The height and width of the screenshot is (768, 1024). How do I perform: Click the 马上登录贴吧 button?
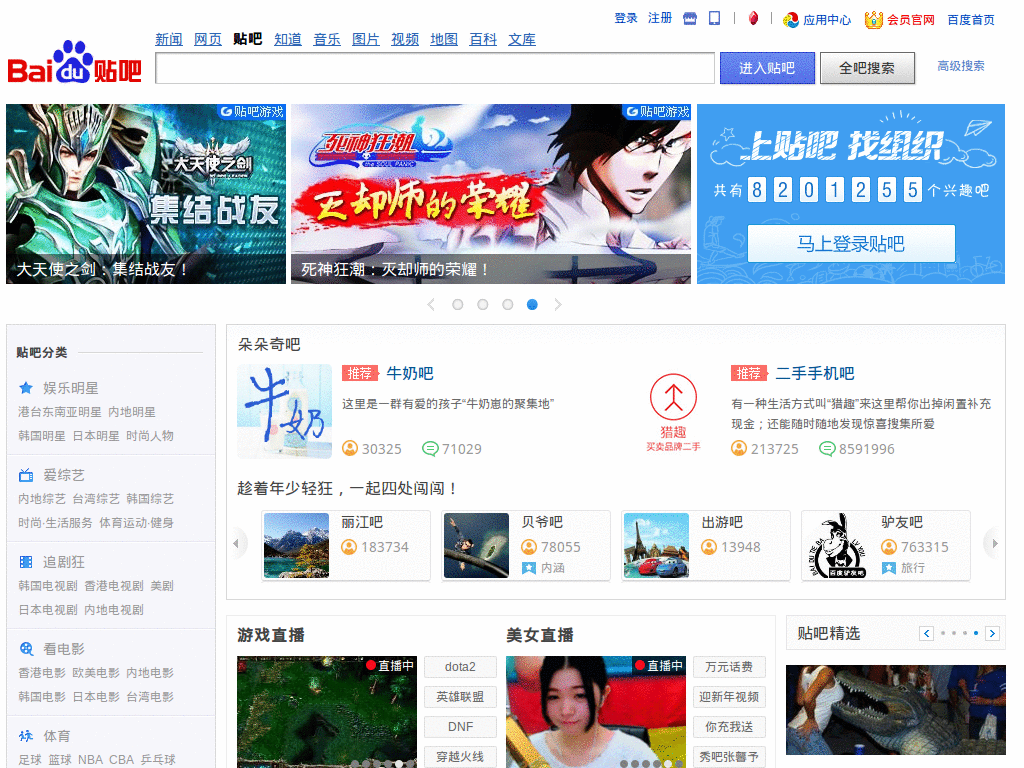pos(851,244)
